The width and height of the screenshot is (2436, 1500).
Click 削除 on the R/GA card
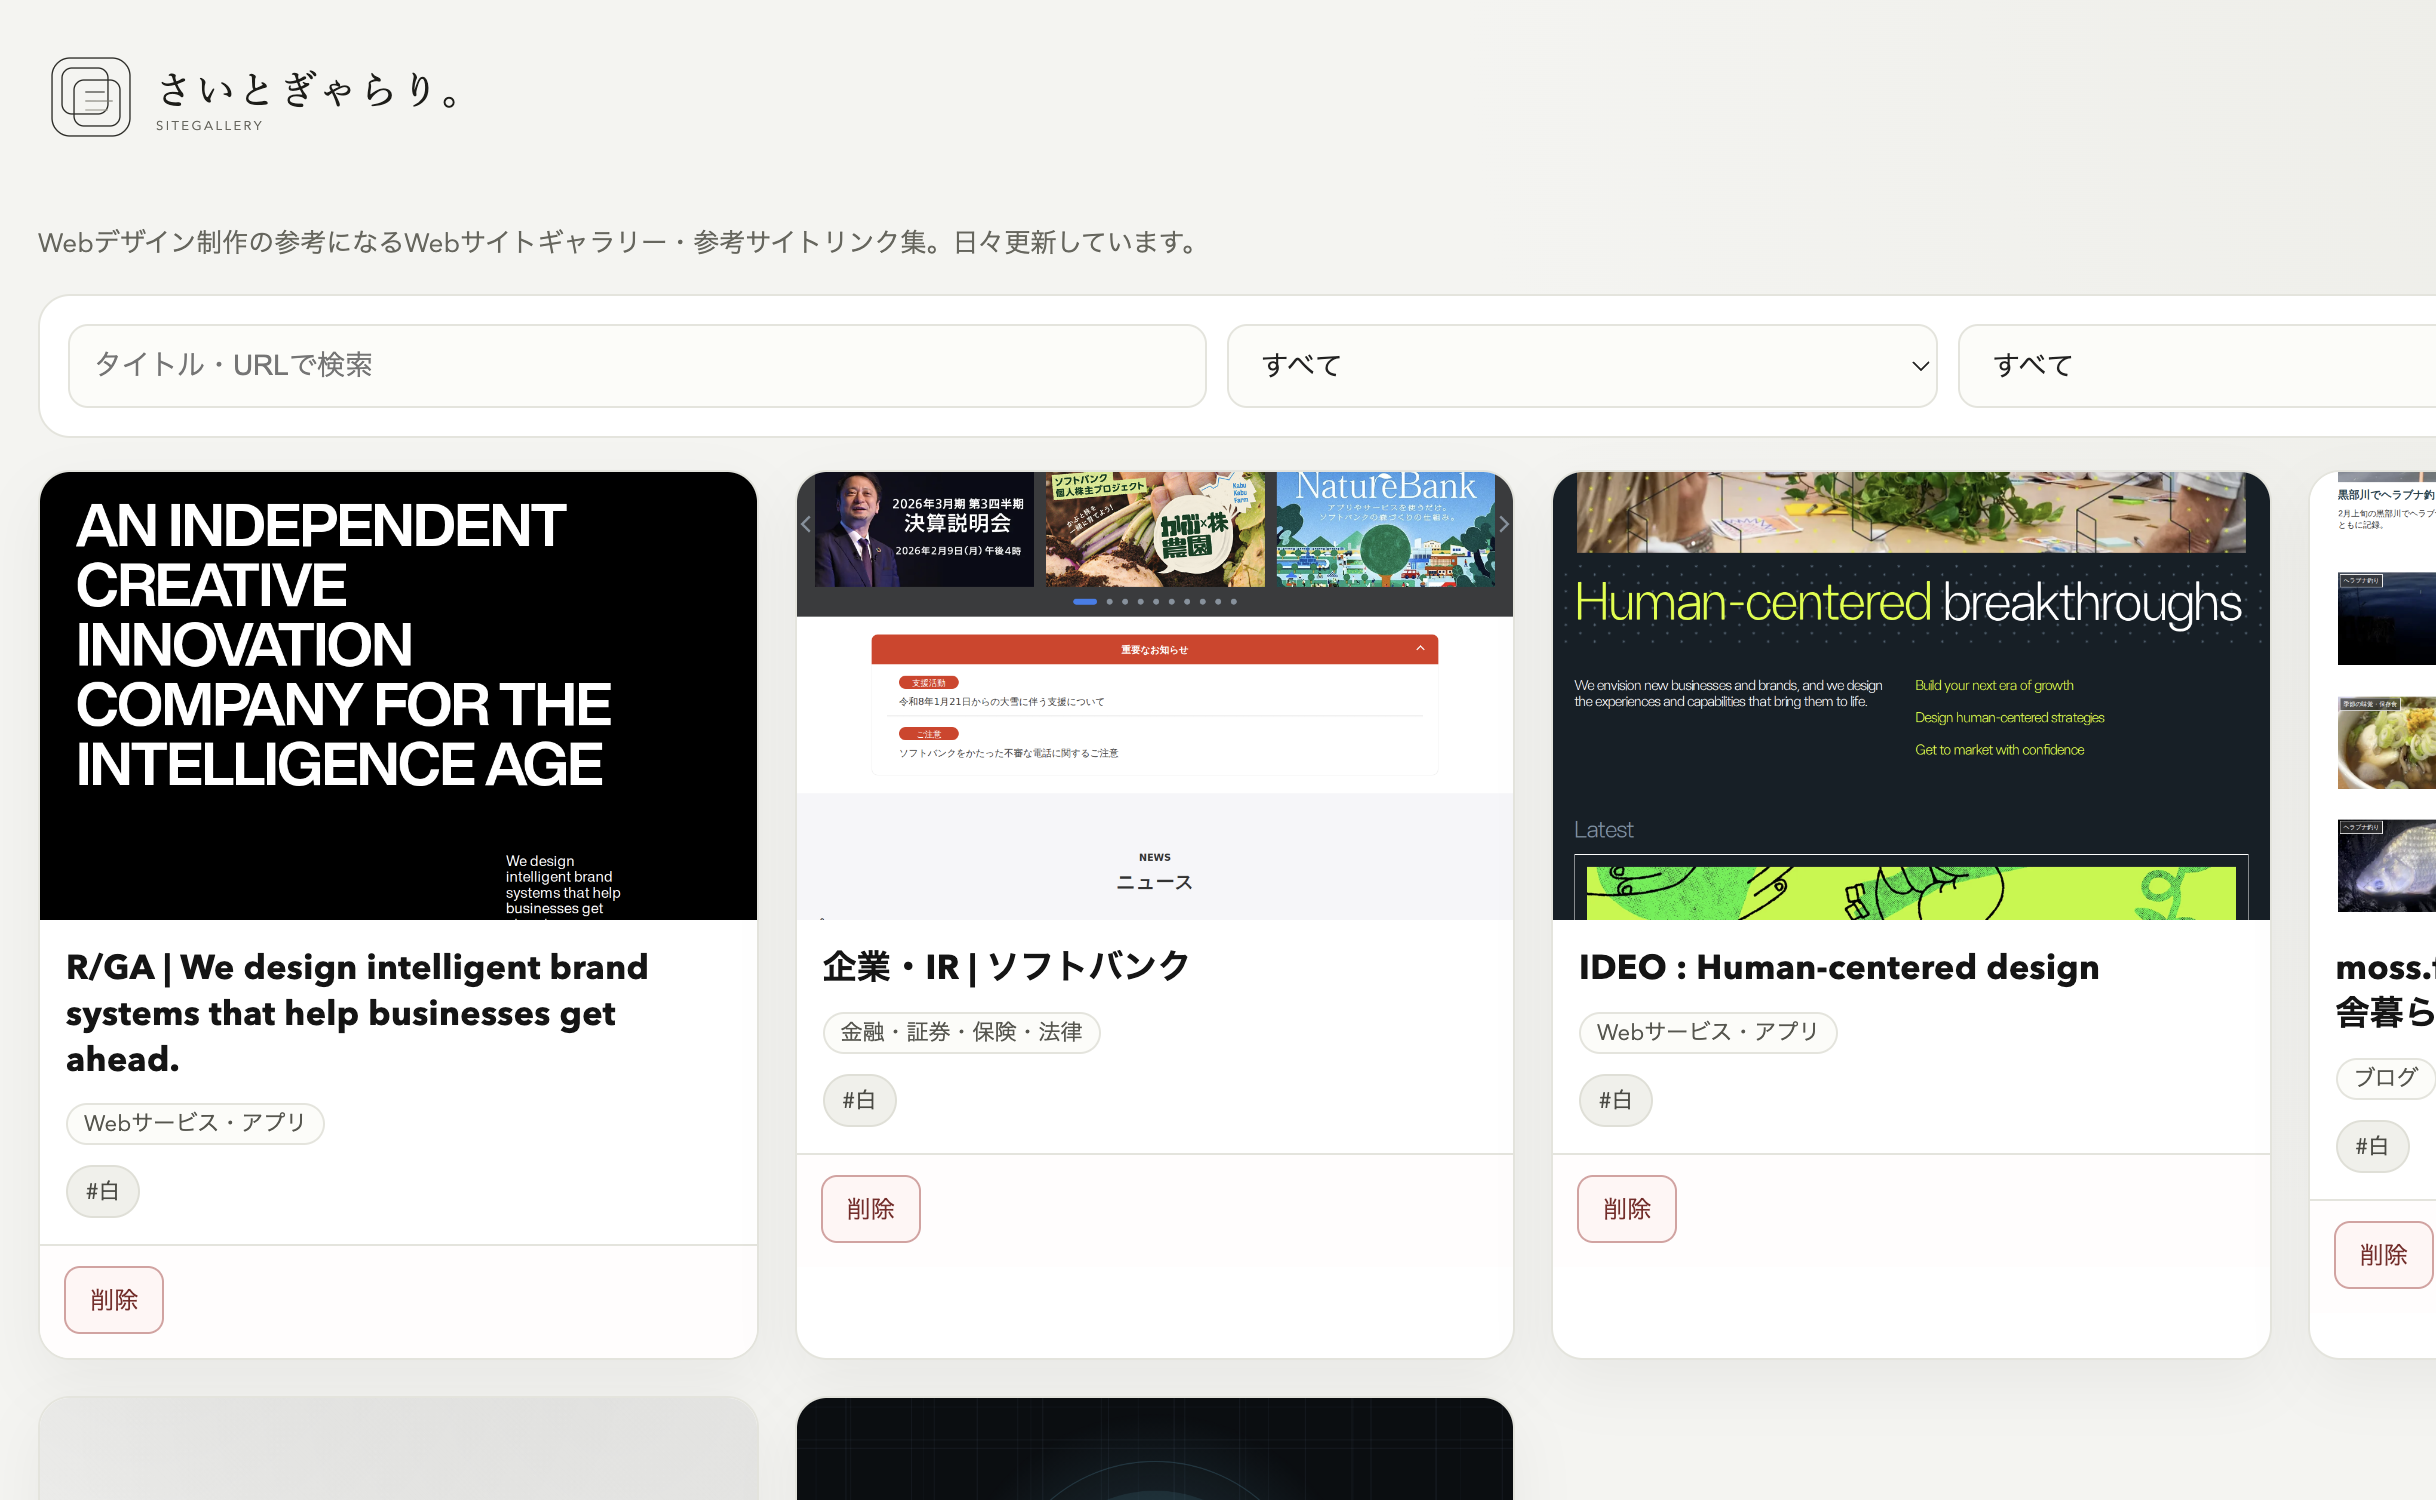[113, 1299]
